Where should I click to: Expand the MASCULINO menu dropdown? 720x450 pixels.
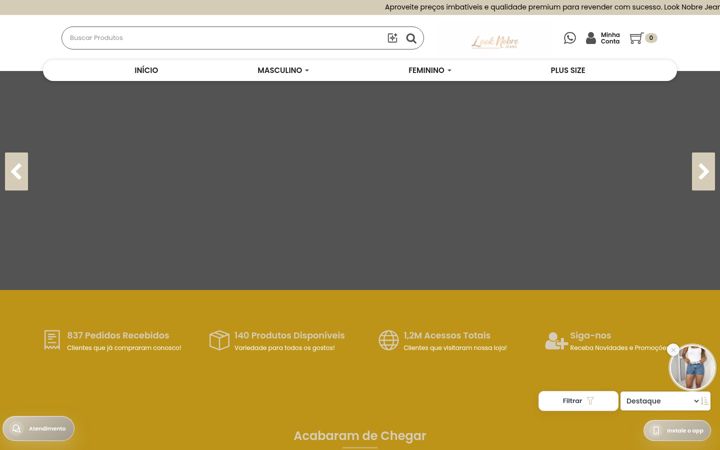(x=283, y=70)
